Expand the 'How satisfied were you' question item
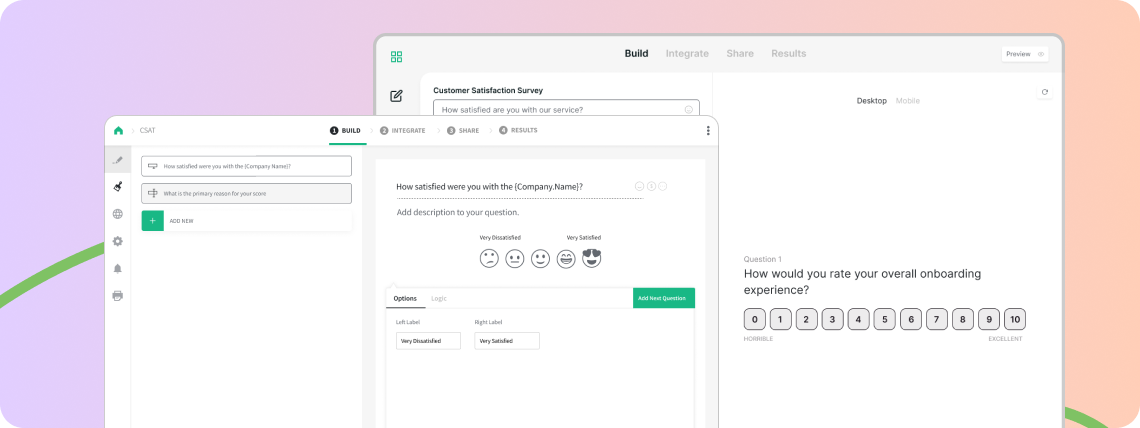This screenshot has width=1140, height=428. pyautogui.click(x=246, y=166)
